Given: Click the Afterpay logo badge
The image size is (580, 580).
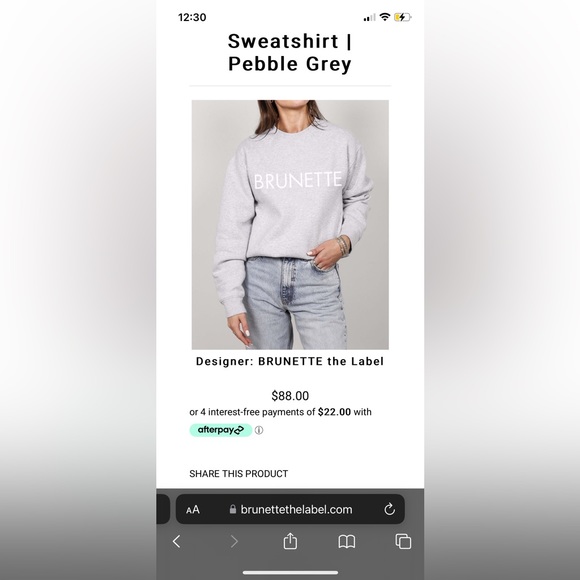Looking at the screenshot, I should point(221,430).
